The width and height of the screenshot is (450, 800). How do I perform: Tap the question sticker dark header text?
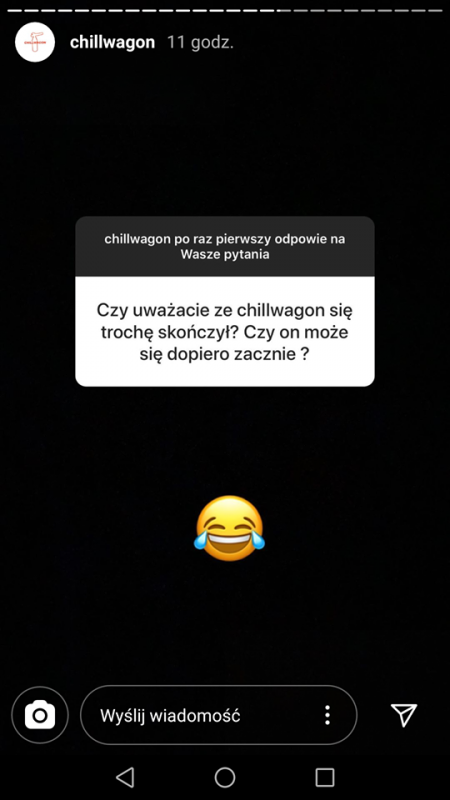coord(225,246)
